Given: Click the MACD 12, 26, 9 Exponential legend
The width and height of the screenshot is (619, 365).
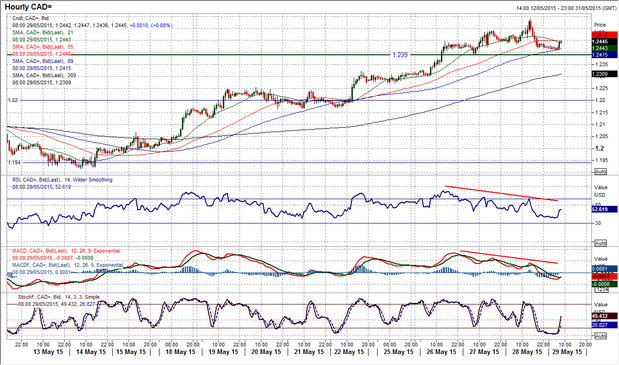Looking at the screenshot, I should [x=66, y=251].
